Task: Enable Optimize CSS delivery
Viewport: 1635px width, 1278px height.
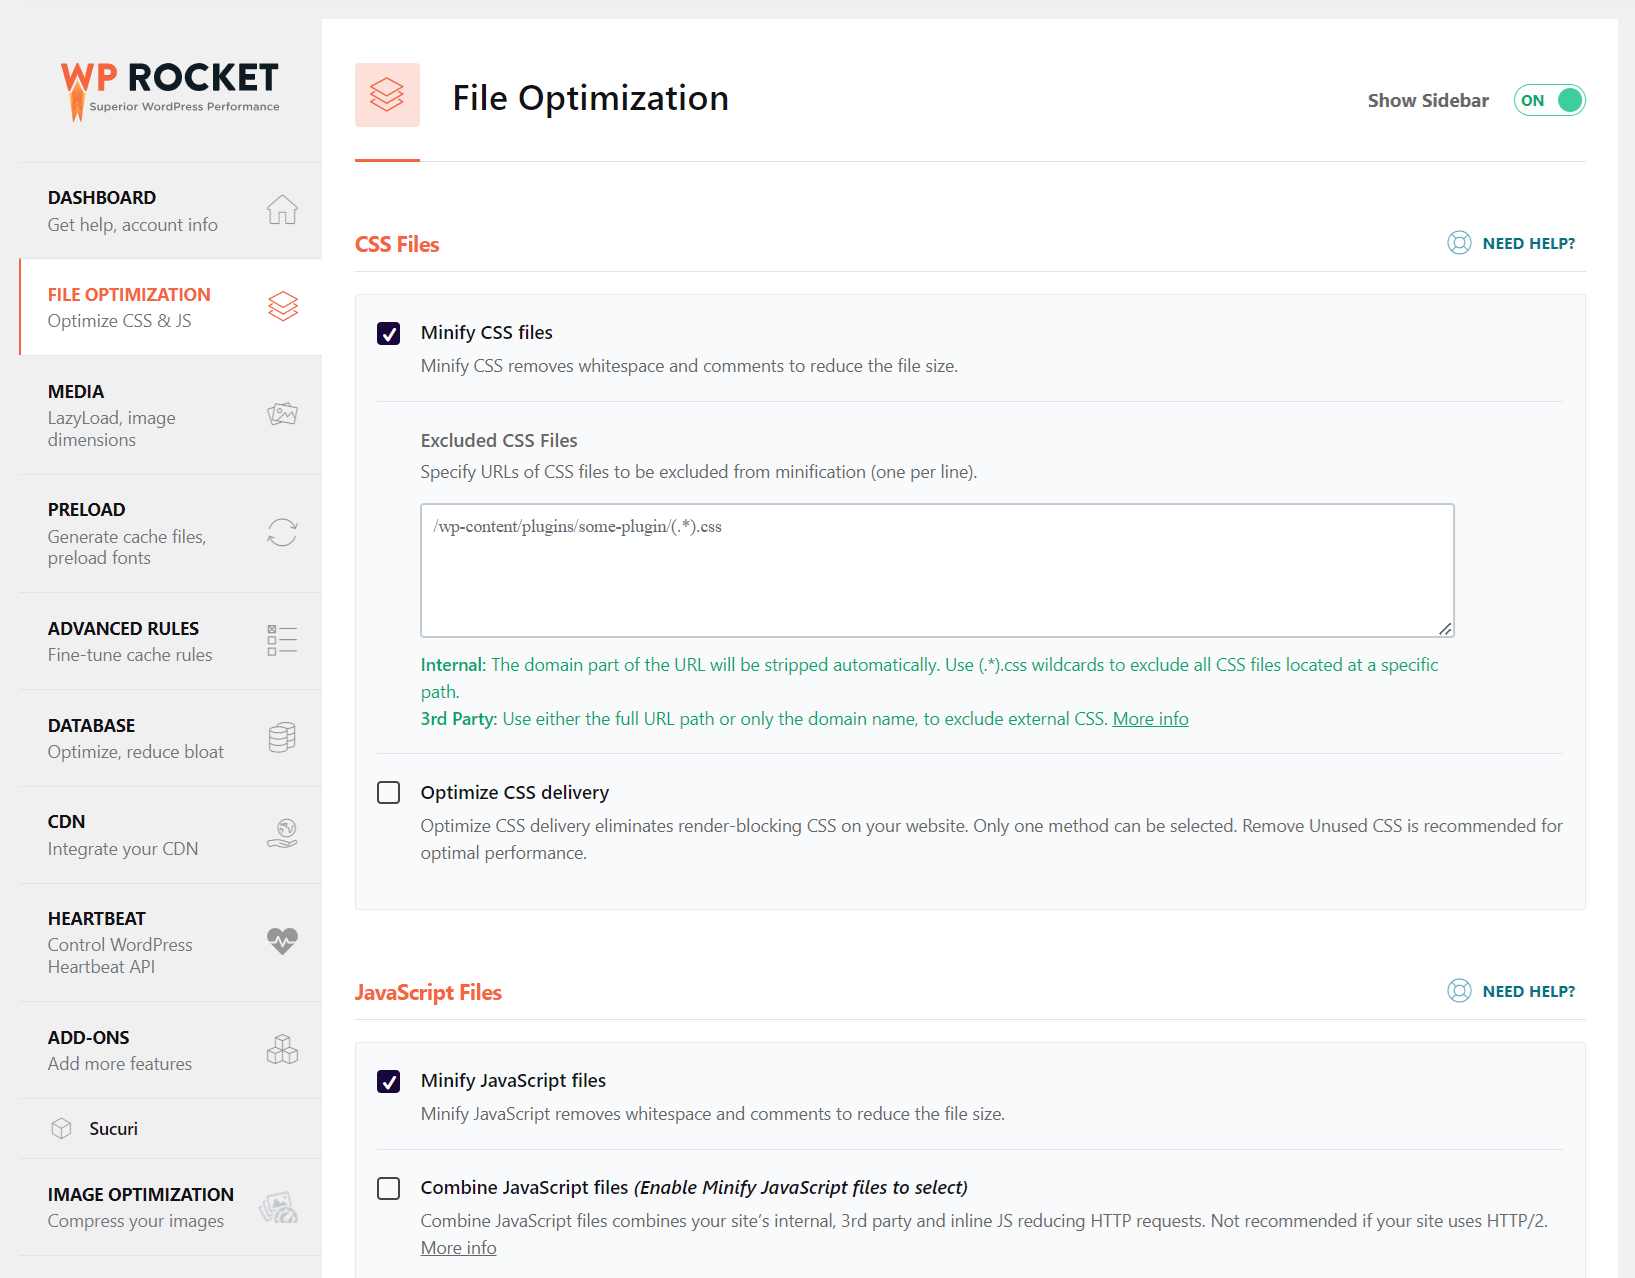Action: pos(388,792)
